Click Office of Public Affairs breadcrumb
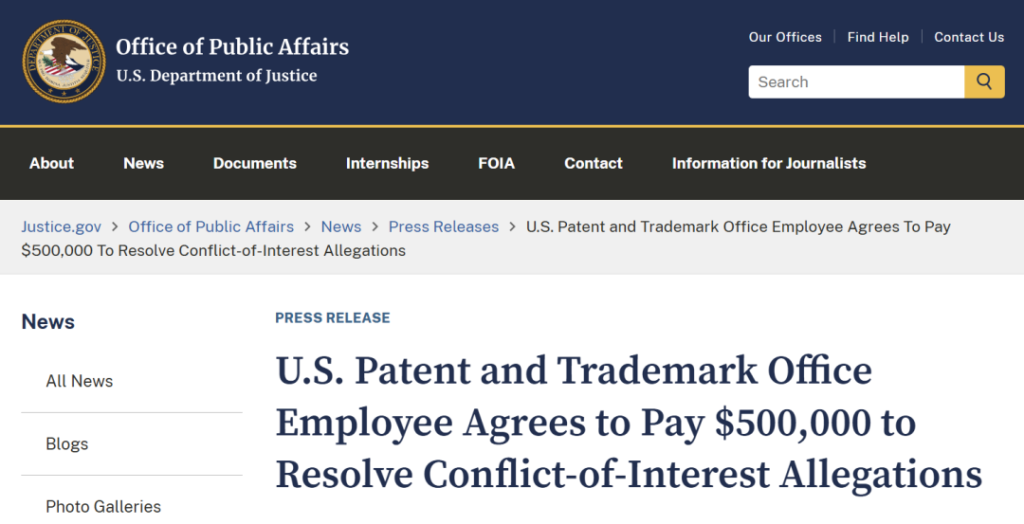Image resolution: width=1024 pixels, height=524 pixels. (211, 227)
